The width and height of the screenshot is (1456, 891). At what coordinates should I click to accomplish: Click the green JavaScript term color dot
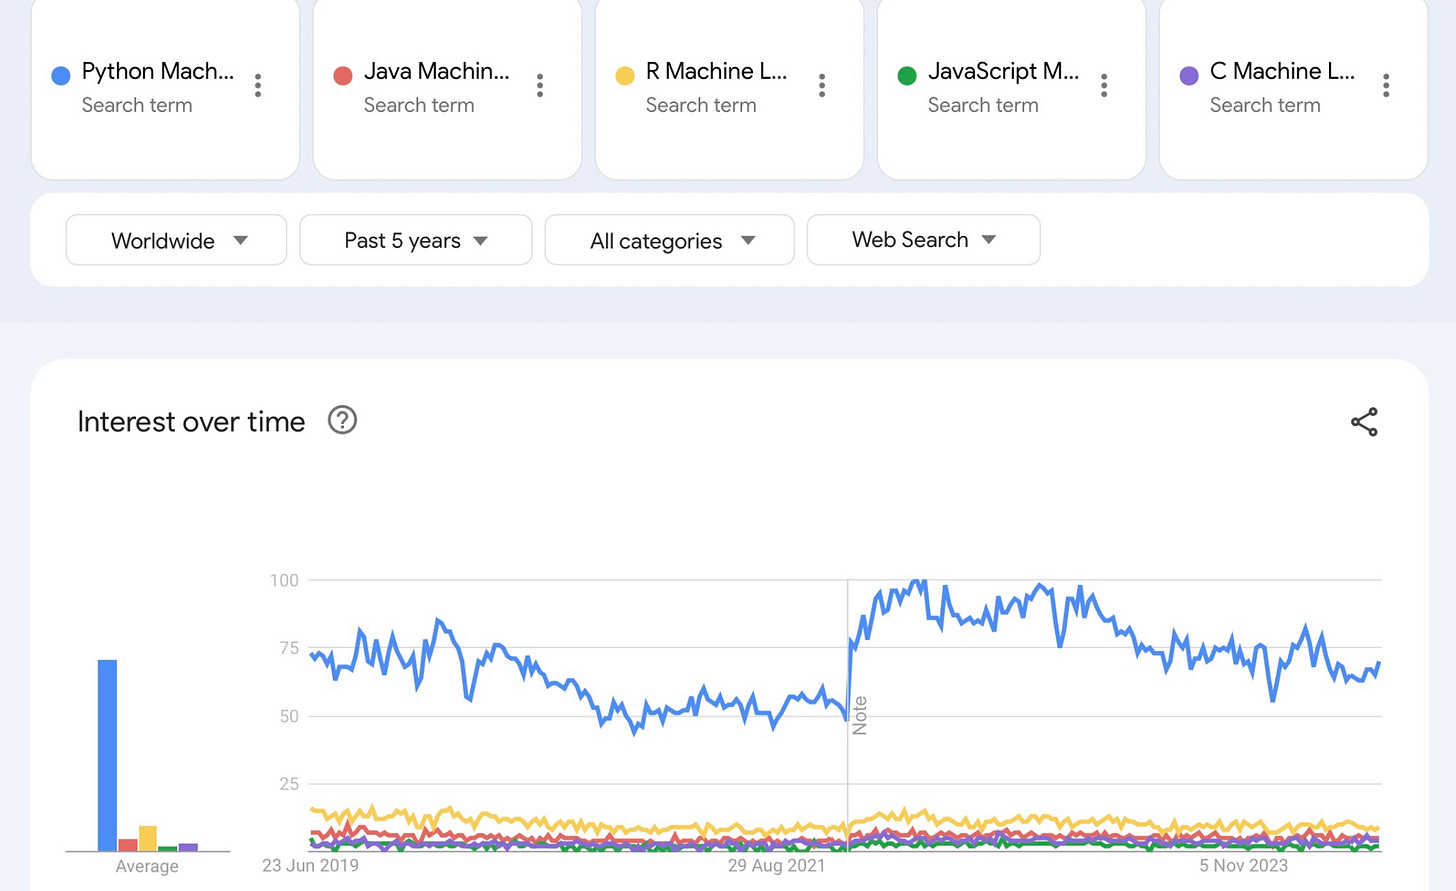click(x=907, y=75)
